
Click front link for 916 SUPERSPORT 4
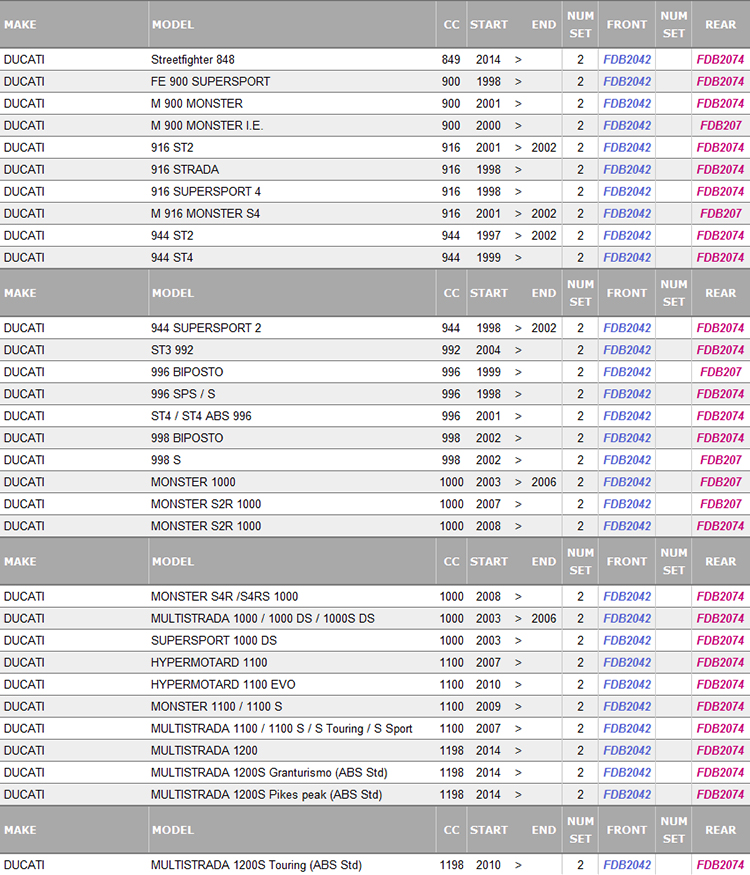[x=627, y=192]
